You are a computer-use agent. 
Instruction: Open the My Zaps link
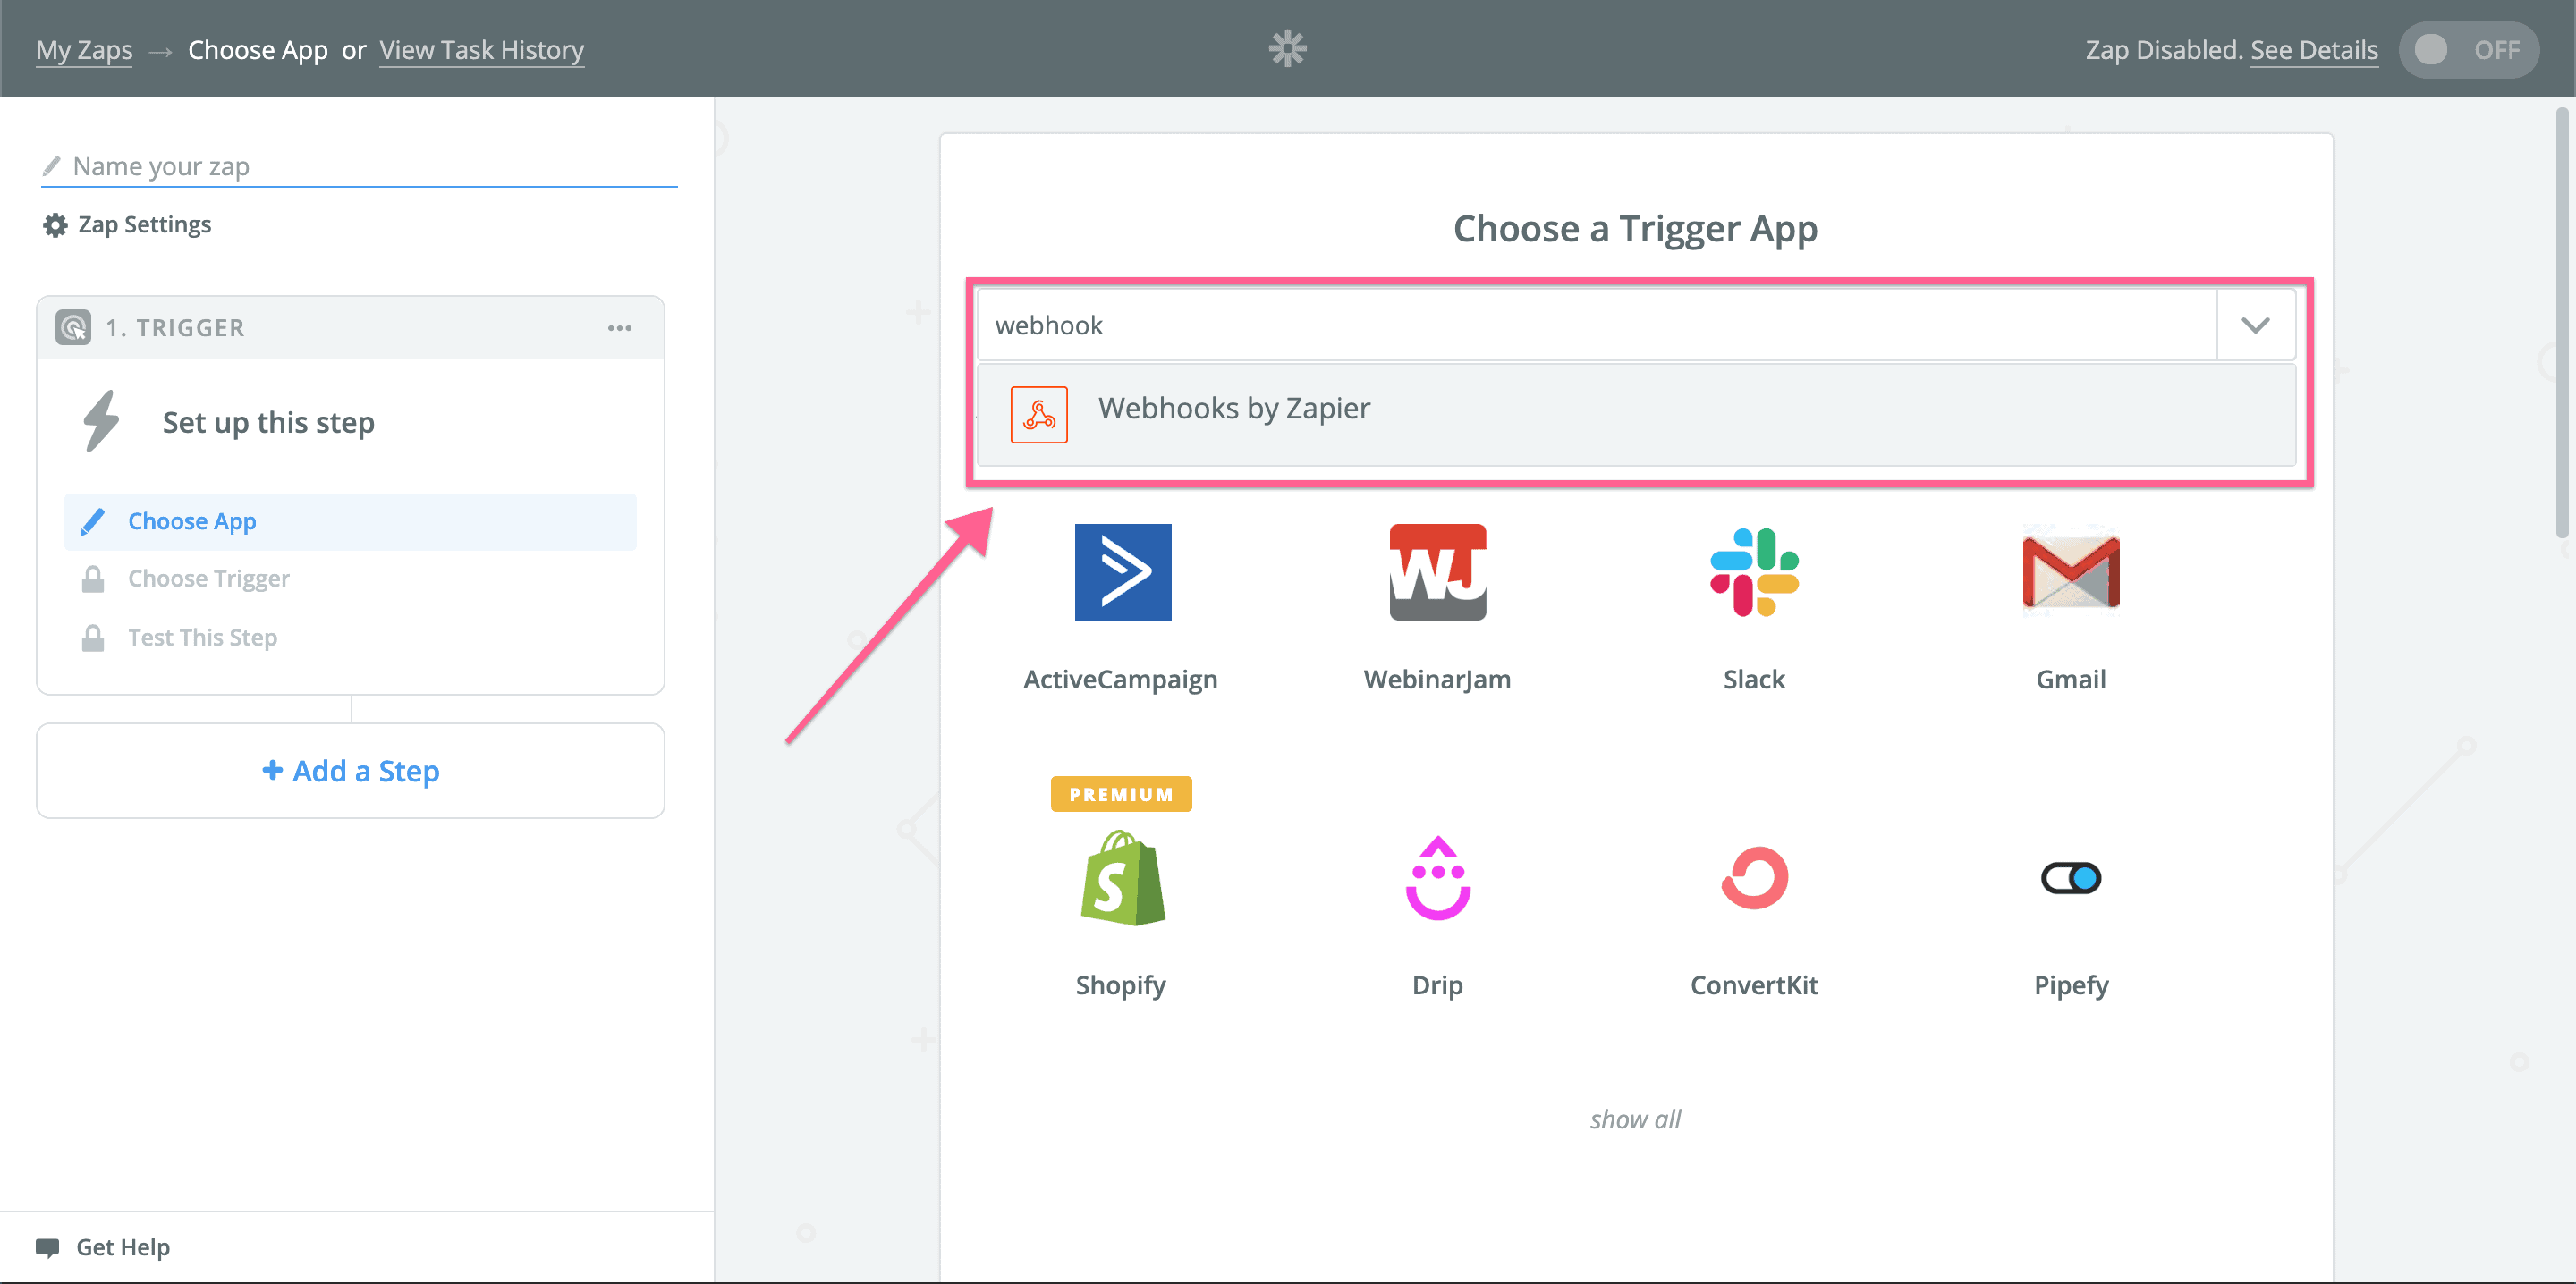pyautogui.click(x=84, y=50)
